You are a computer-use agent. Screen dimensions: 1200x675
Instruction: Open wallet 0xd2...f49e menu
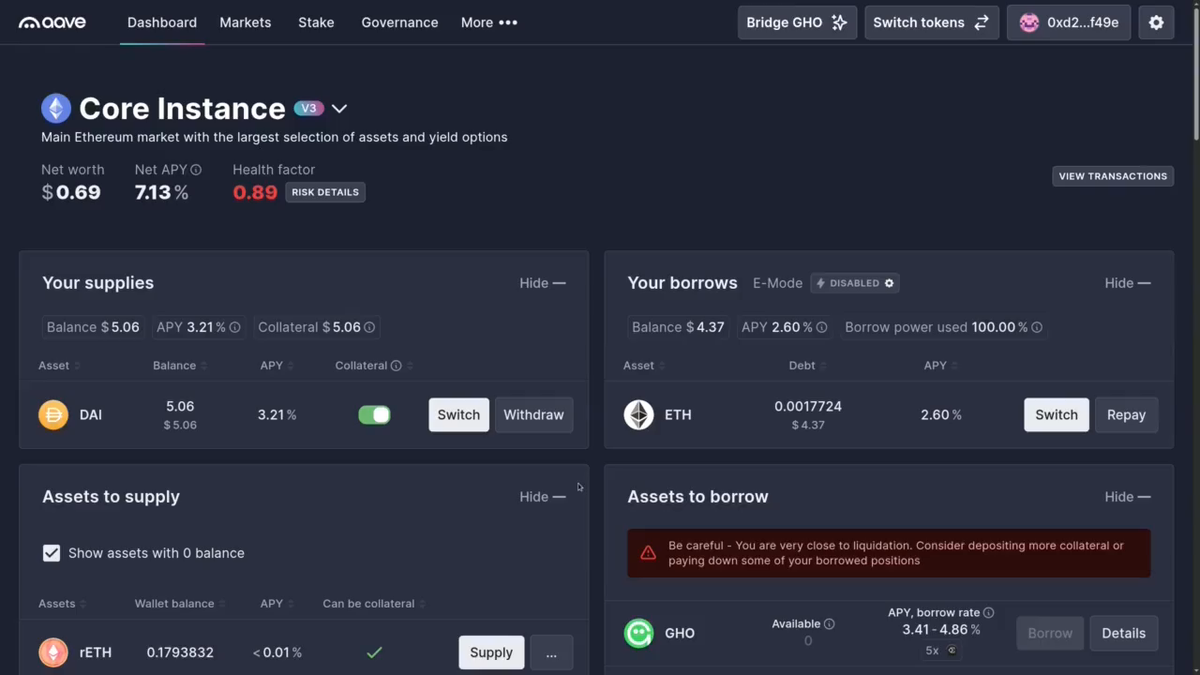point(1069,23)
